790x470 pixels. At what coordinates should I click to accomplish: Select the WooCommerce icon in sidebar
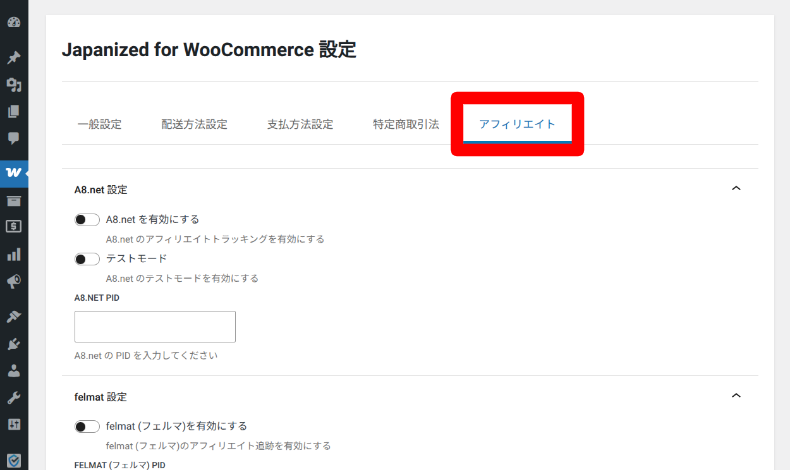(14, 173)
